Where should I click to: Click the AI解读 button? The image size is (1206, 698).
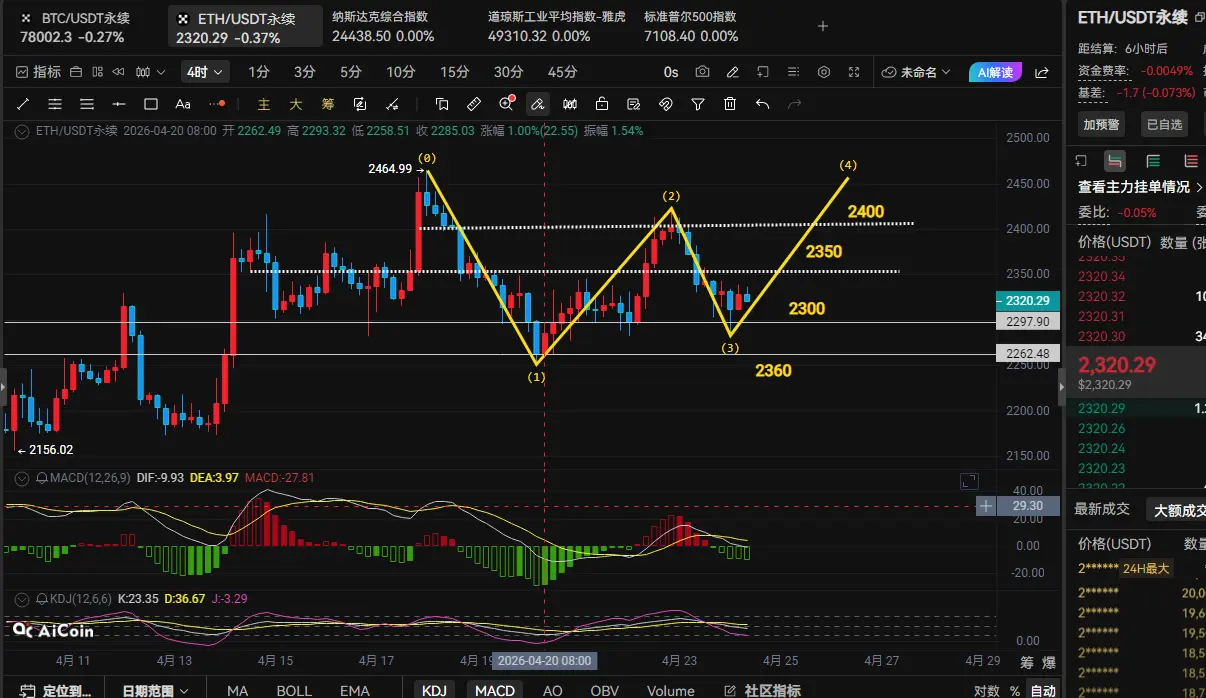(996, 72)
